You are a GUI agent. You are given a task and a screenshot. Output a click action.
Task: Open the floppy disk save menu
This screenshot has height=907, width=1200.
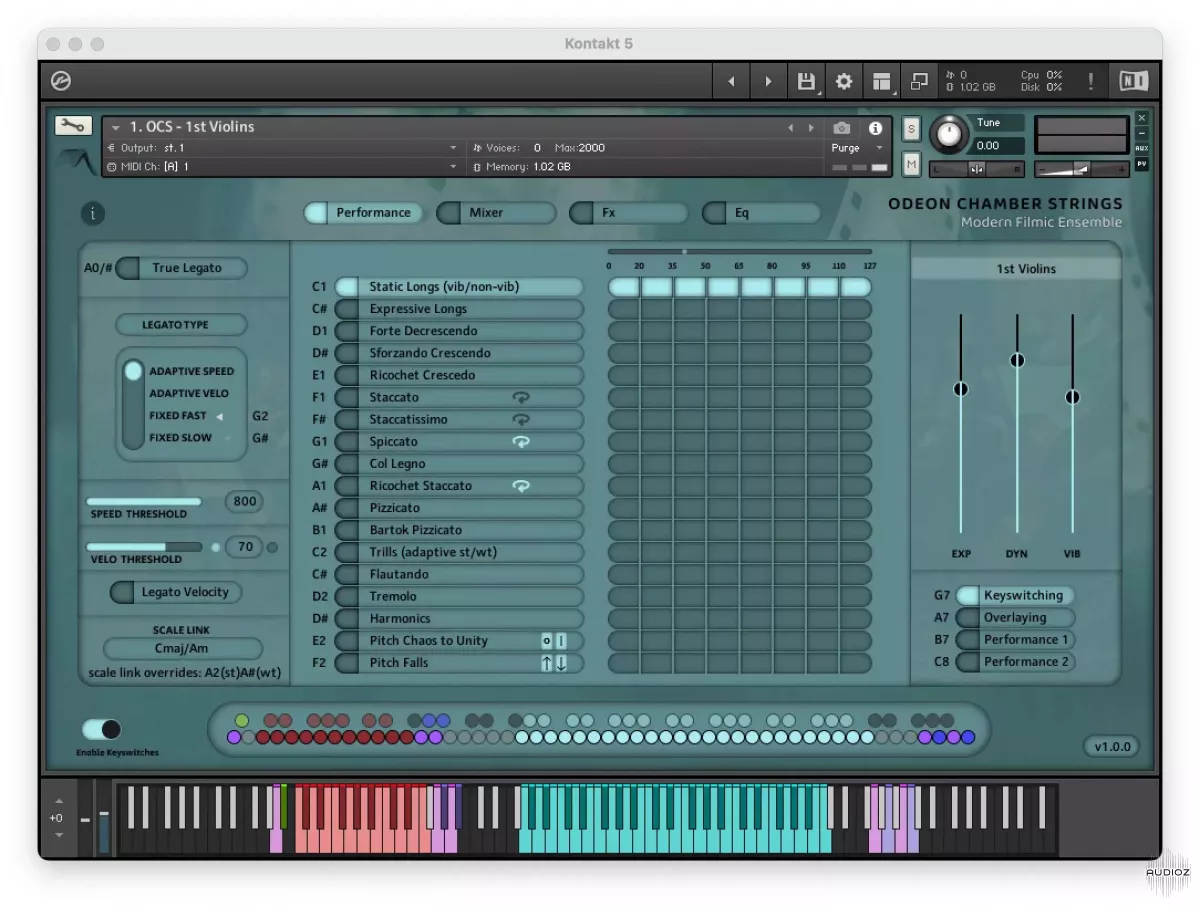(x=806, y=81)
